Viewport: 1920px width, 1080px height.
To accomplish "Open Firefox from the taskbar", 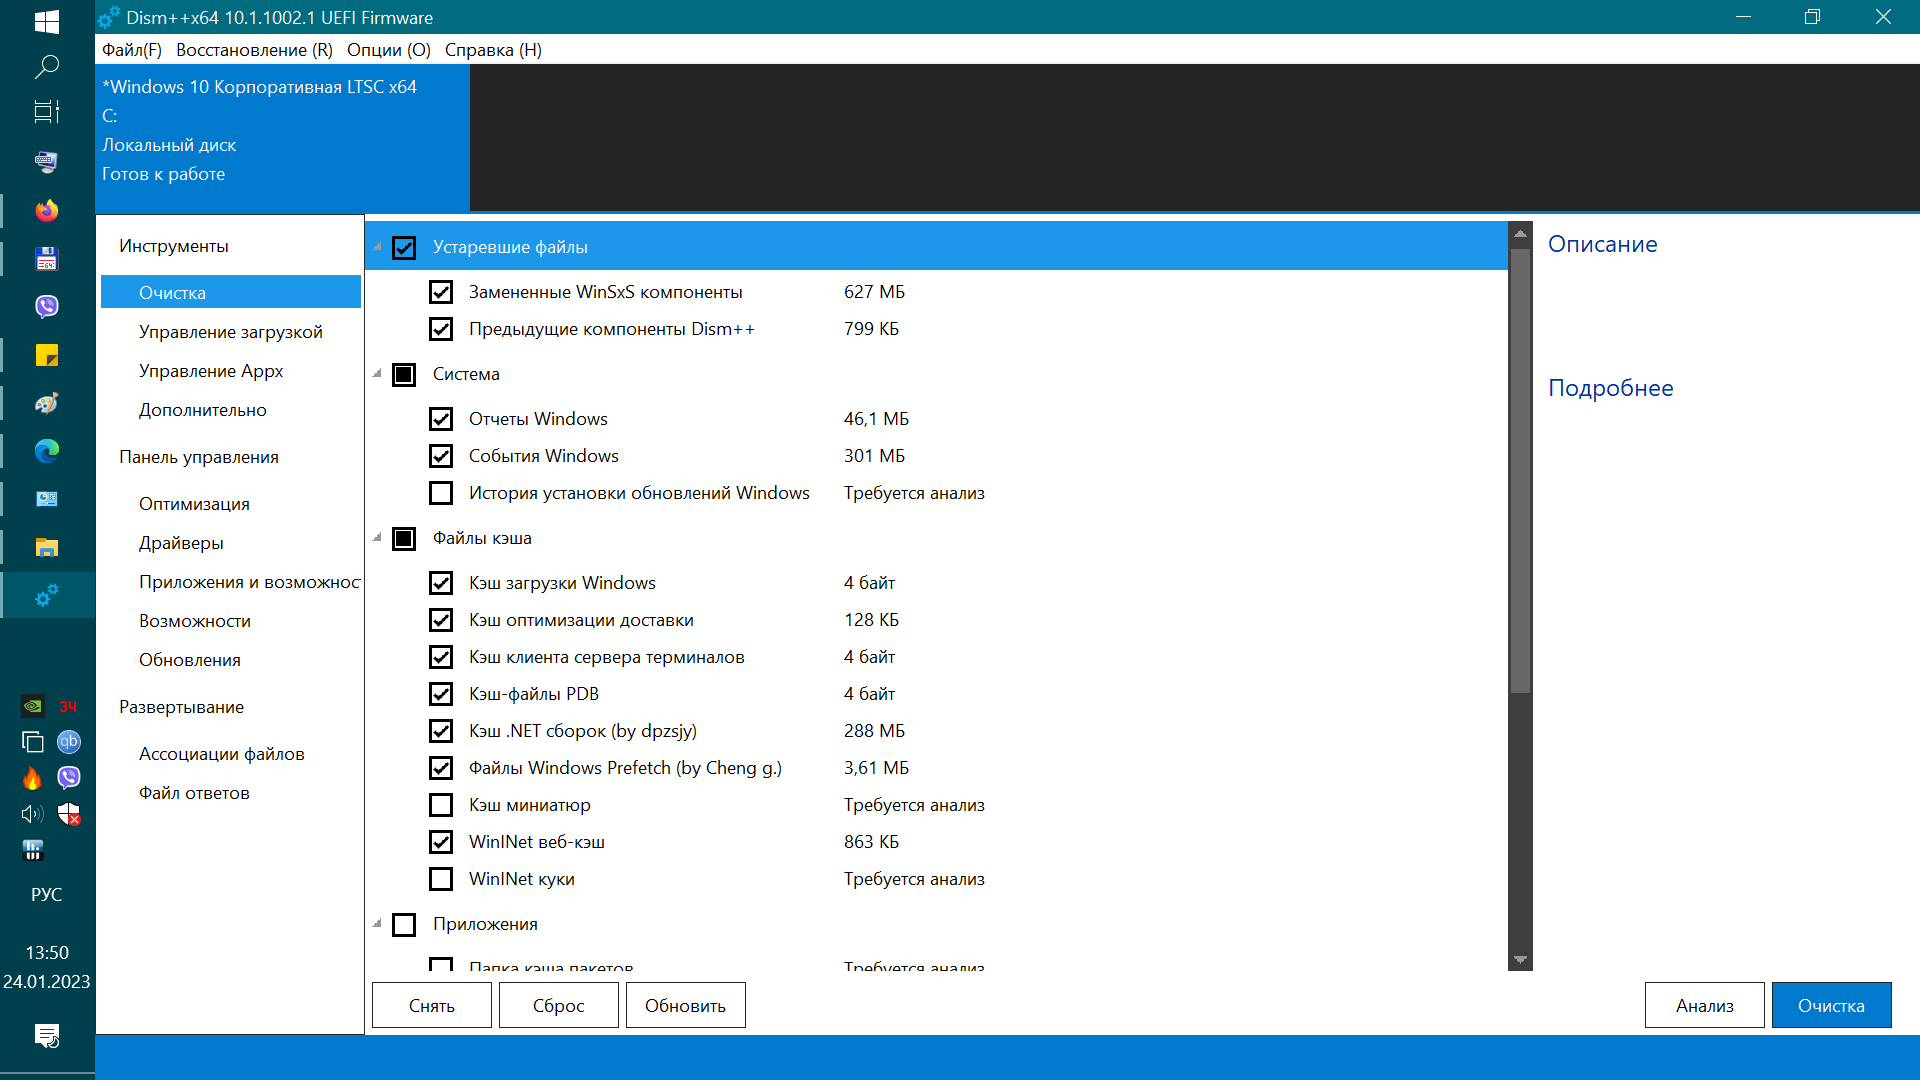I will (x=47, y=210).
